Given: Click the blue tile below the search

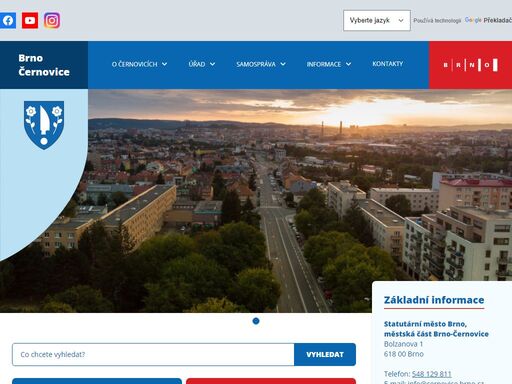Looking at the screenshot, I should point(97,381).
